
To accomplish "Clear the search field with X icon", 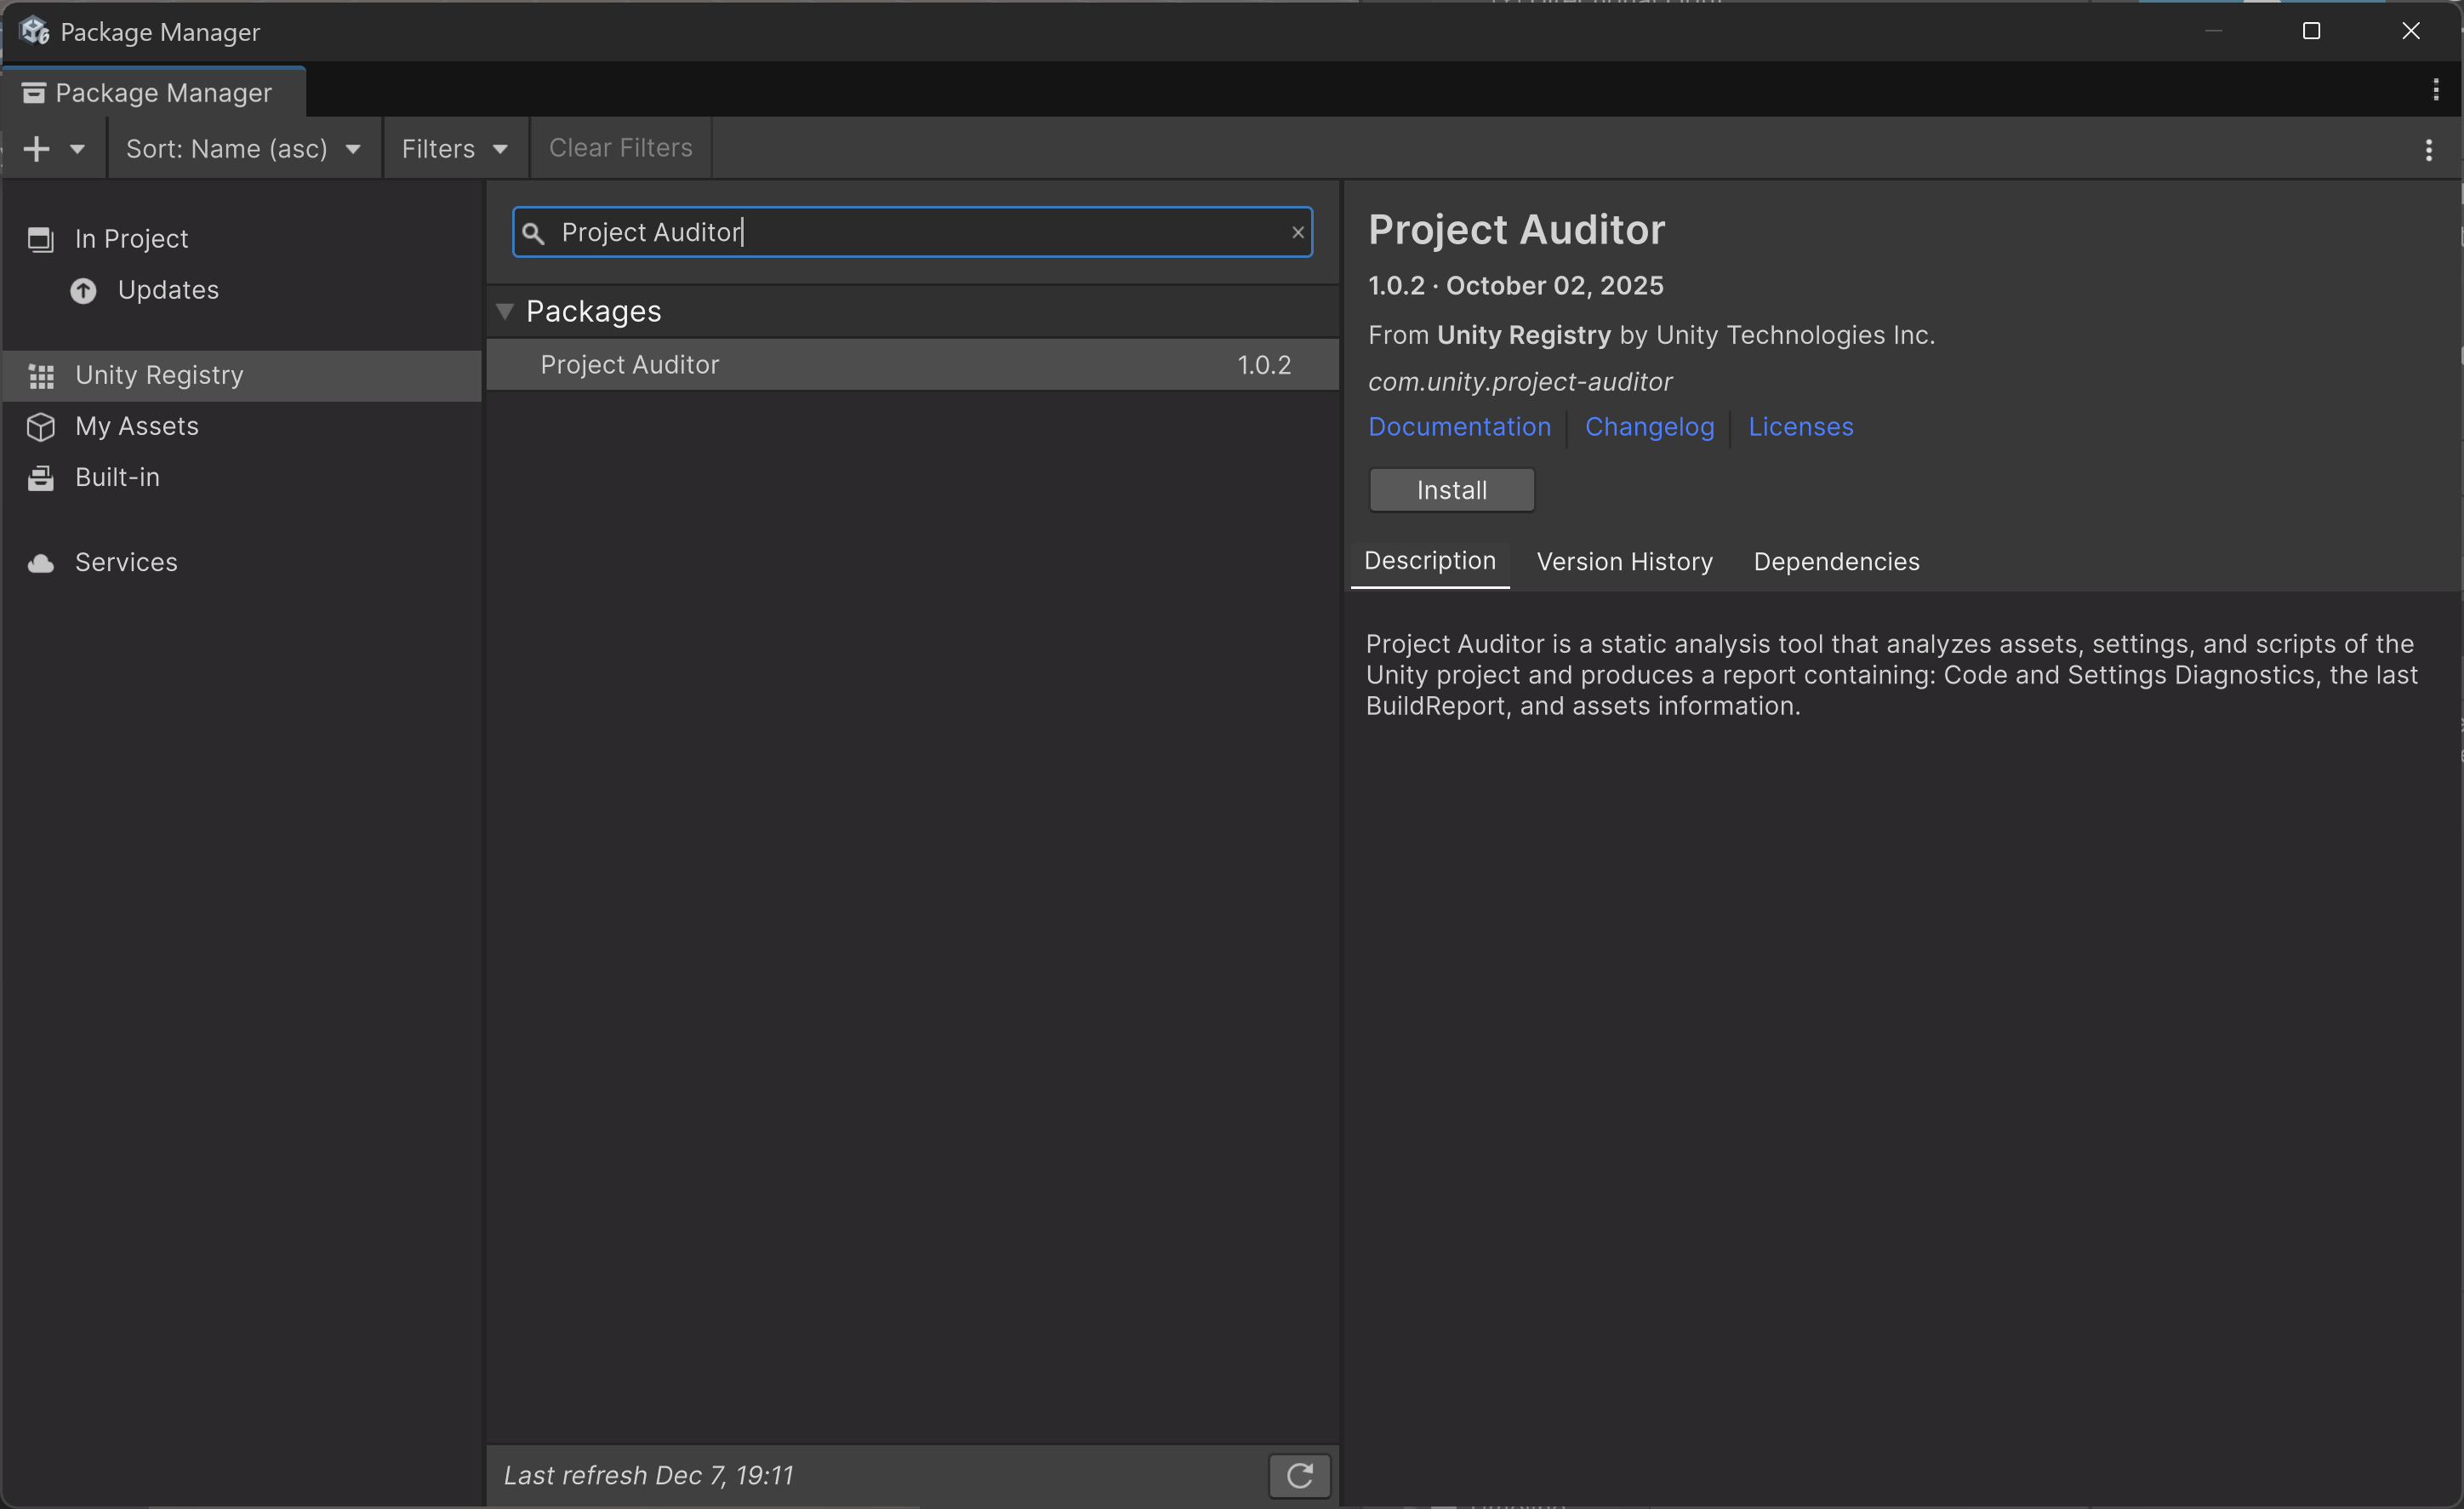I will click(1297, 233).
